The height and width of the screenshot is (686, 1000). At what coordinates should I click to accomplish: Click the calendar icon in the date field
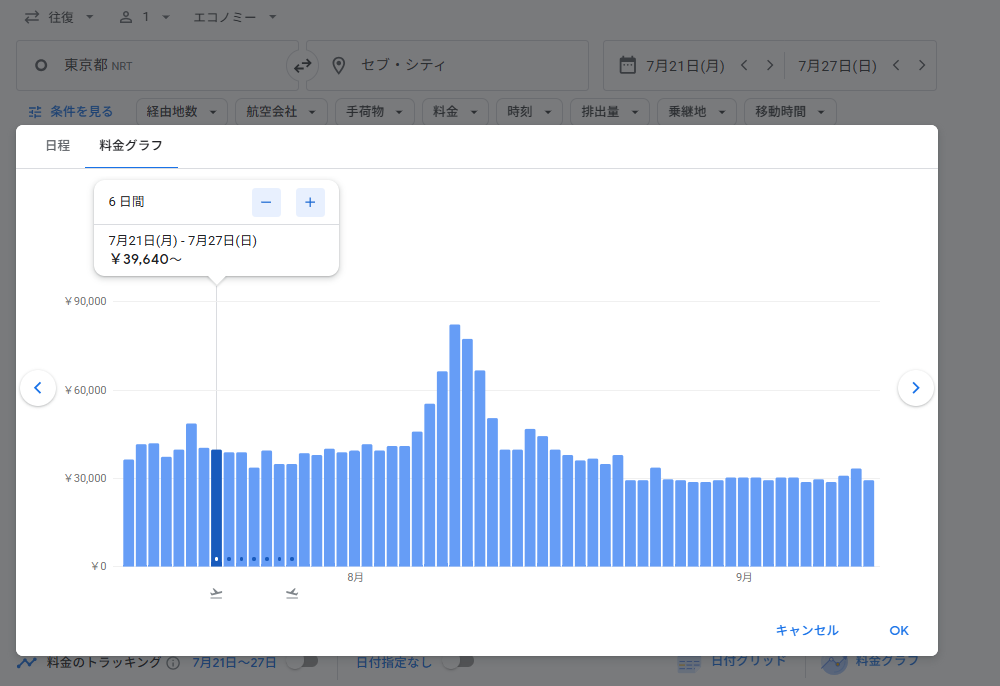pos(628,65)
